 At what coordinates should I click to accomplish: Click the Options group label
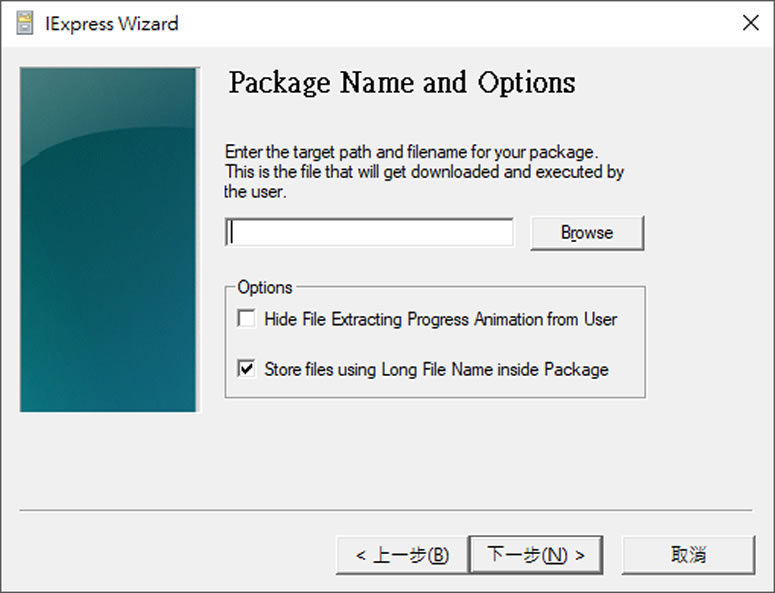point(264,287)
